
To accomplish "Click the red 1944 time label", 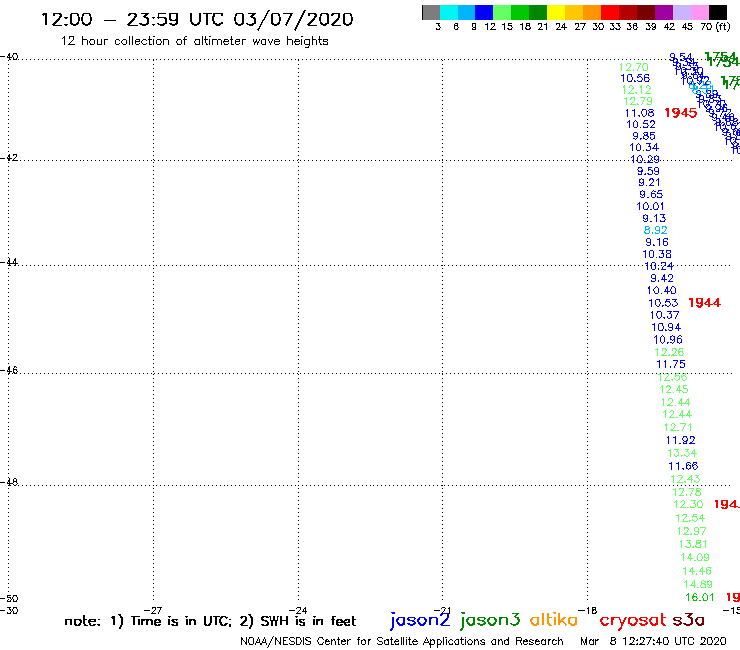I will (x=705, y=303).
